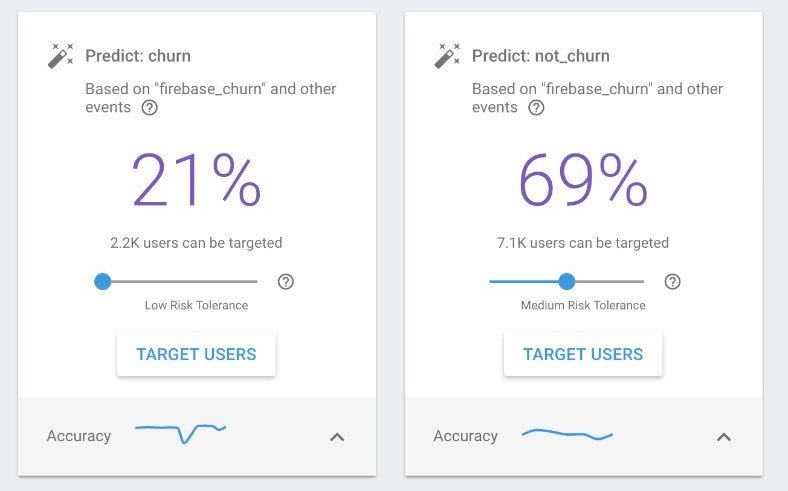Collapse the Accuracy section in the churn card
Screen dimensions: 788x491
pos(337,437)
